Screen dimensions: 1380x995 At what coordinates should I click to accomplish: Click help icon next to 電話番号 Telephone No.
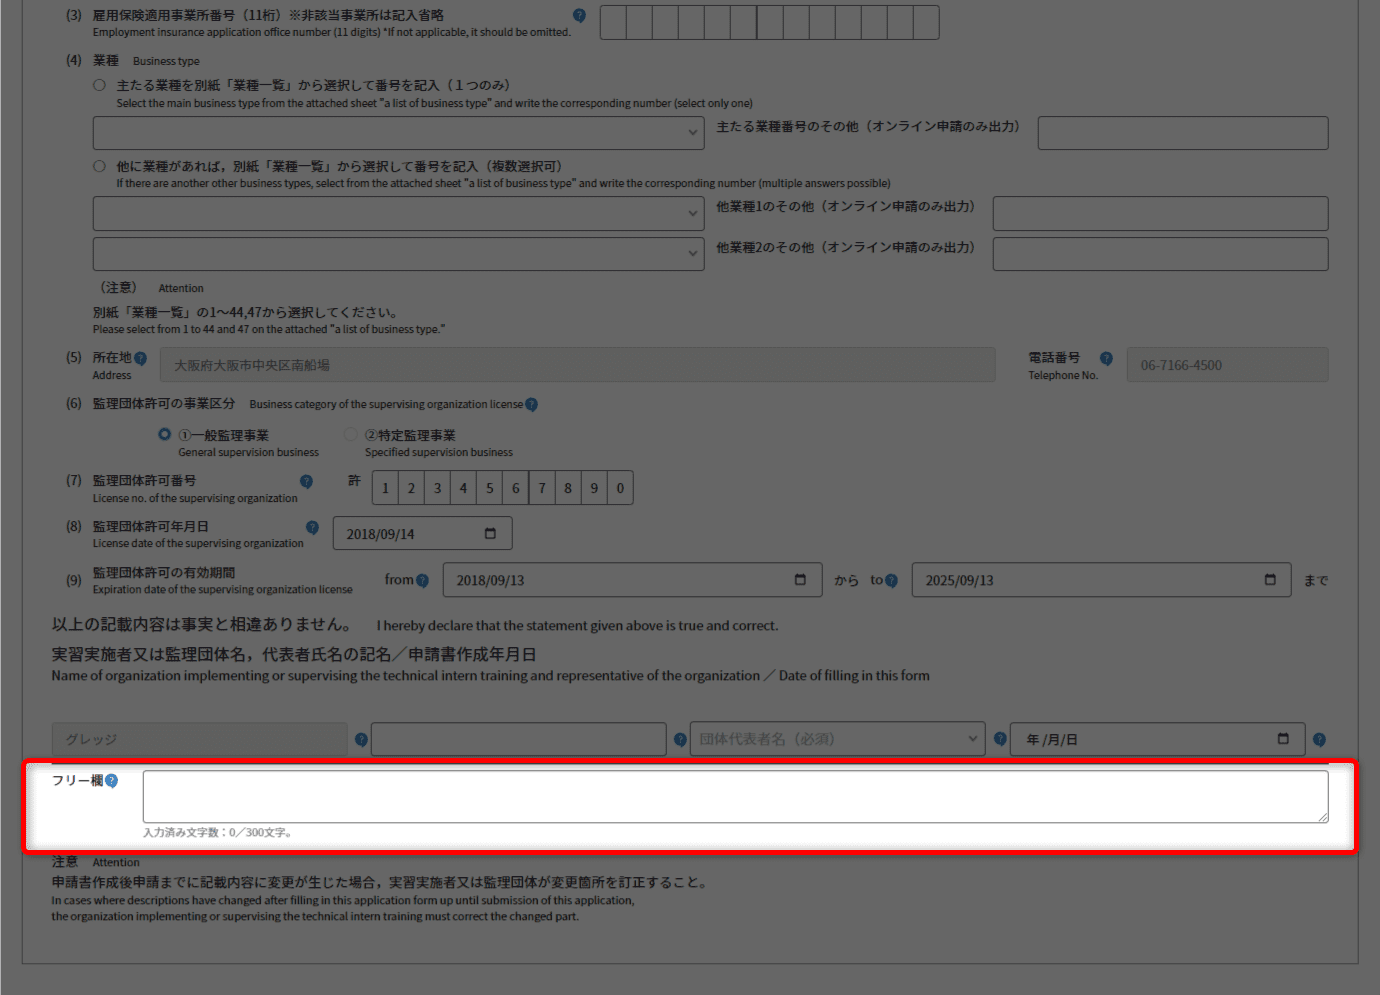point(1106,359)
